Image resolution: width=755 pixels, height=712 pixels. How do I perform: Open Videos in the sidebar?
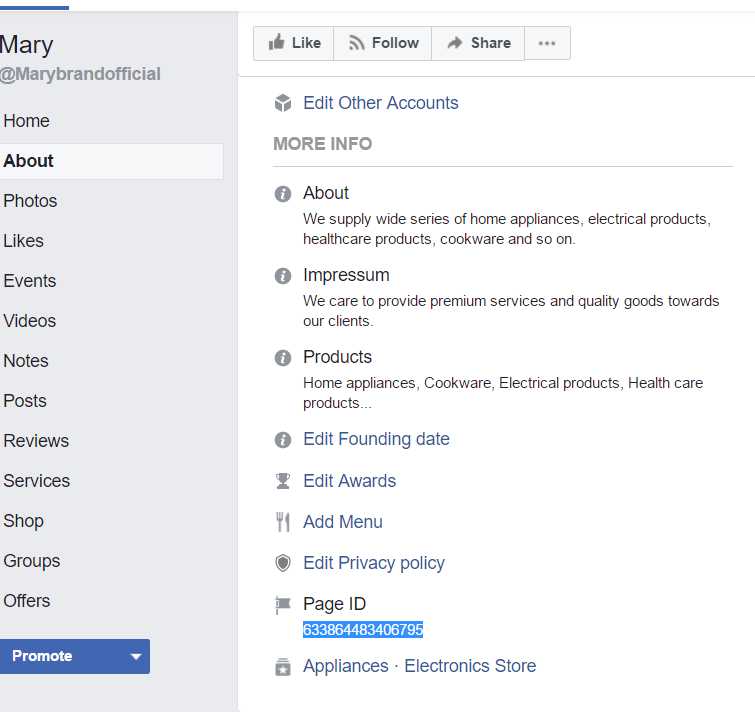[x=29, y=321]
